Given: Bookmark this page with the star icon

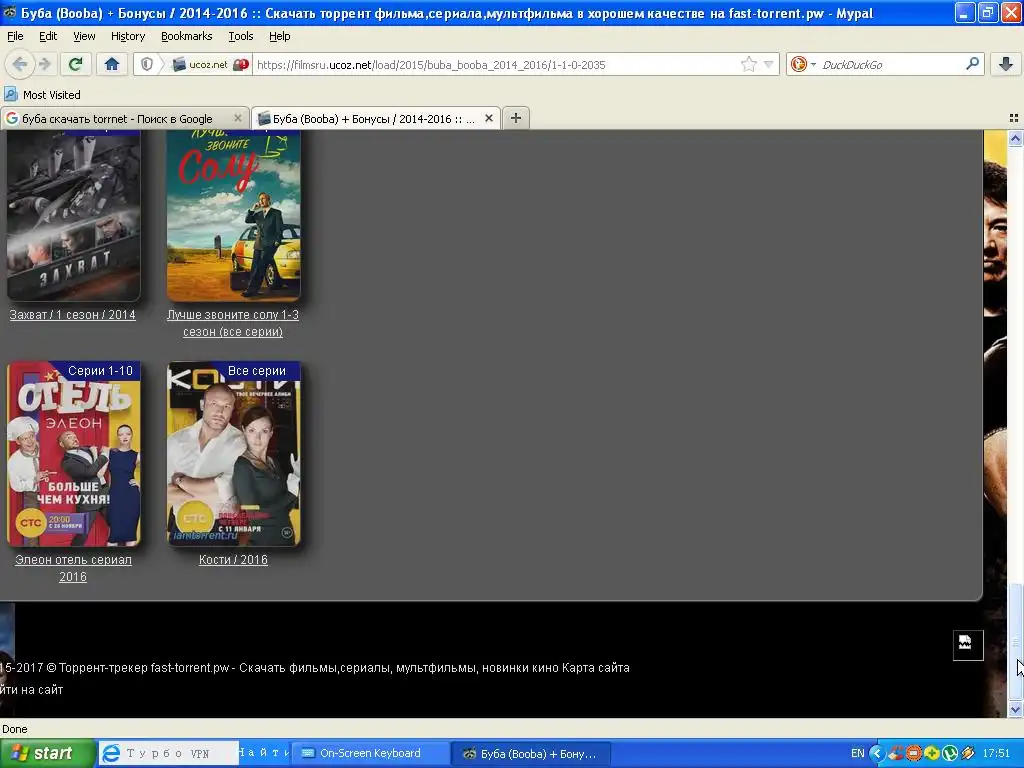Looking at the screenshot, I should coord(748,64).
